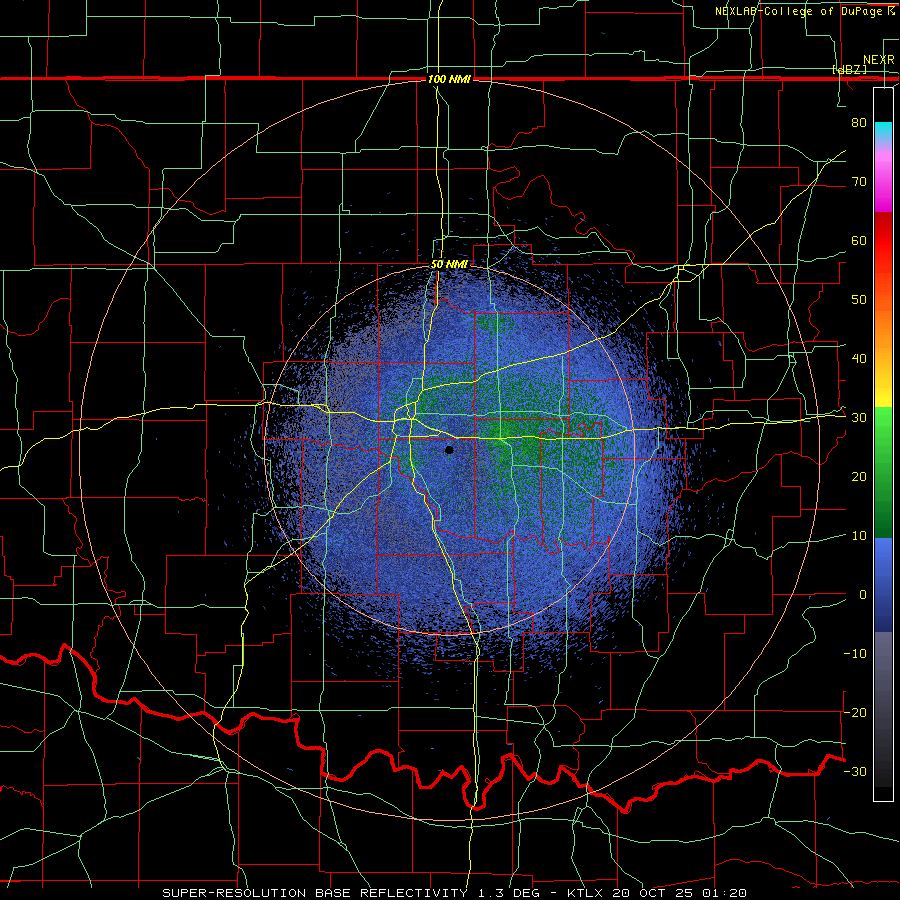Click the [dBZ] unit label
This screenshot has width=900, height=900.
849,70
